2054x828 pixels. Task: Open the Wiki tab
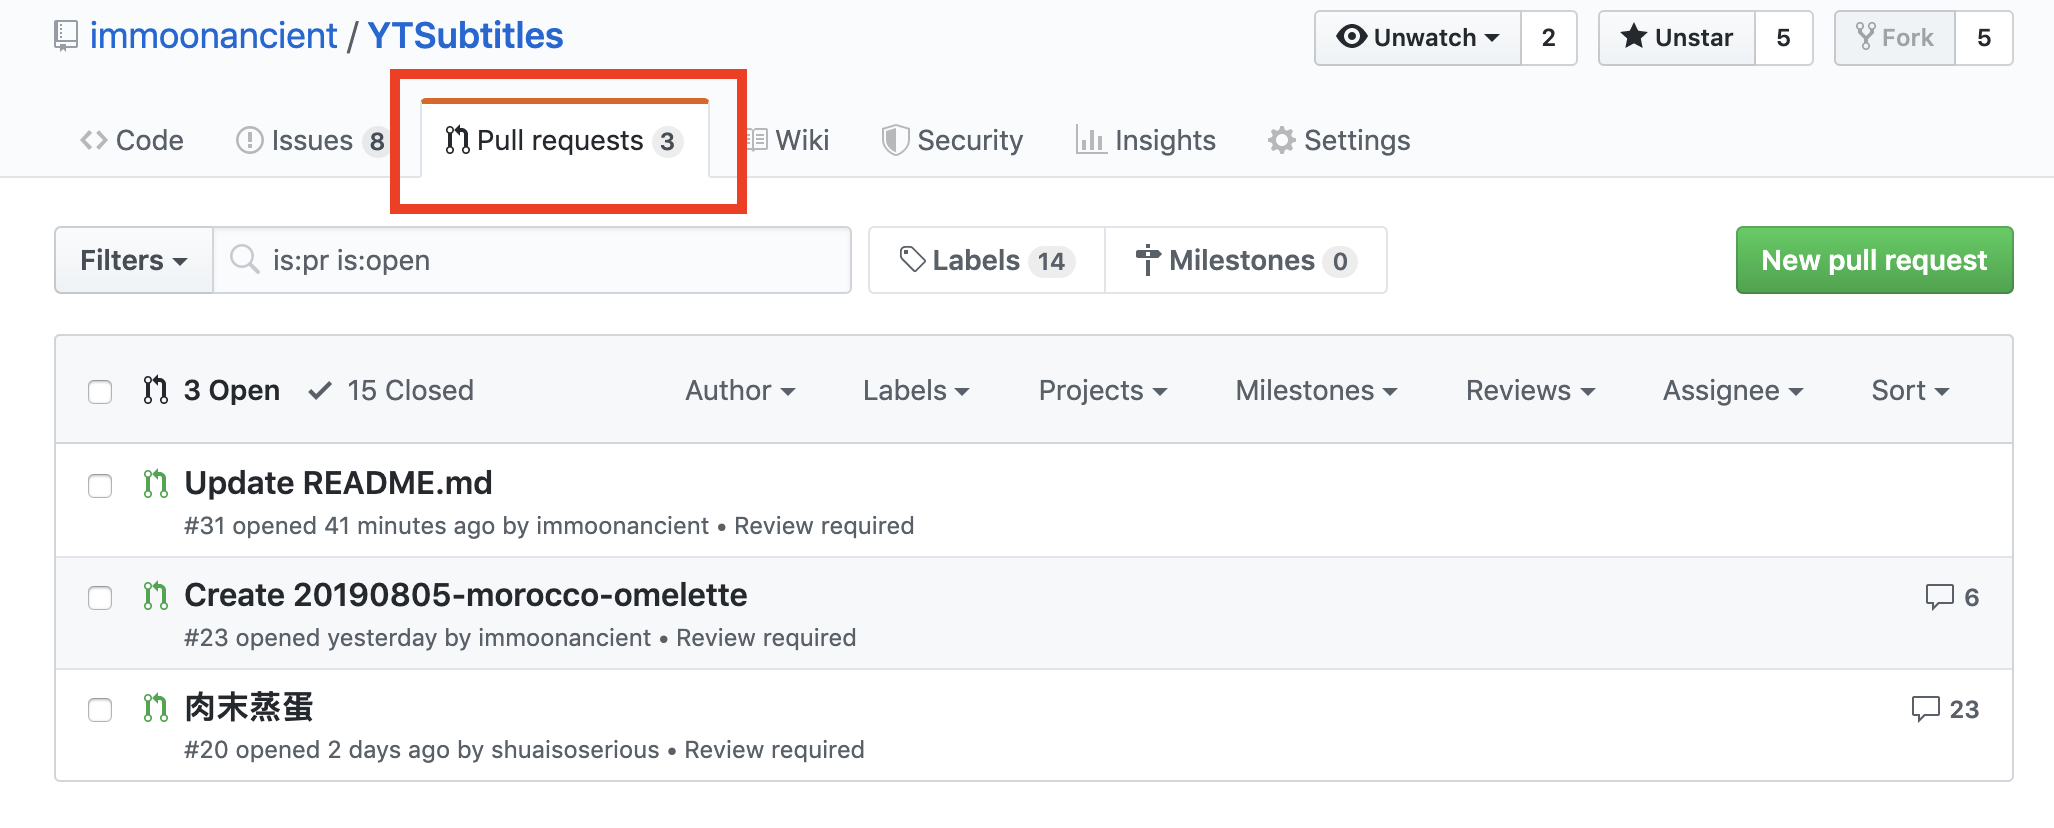click(787, 140)
